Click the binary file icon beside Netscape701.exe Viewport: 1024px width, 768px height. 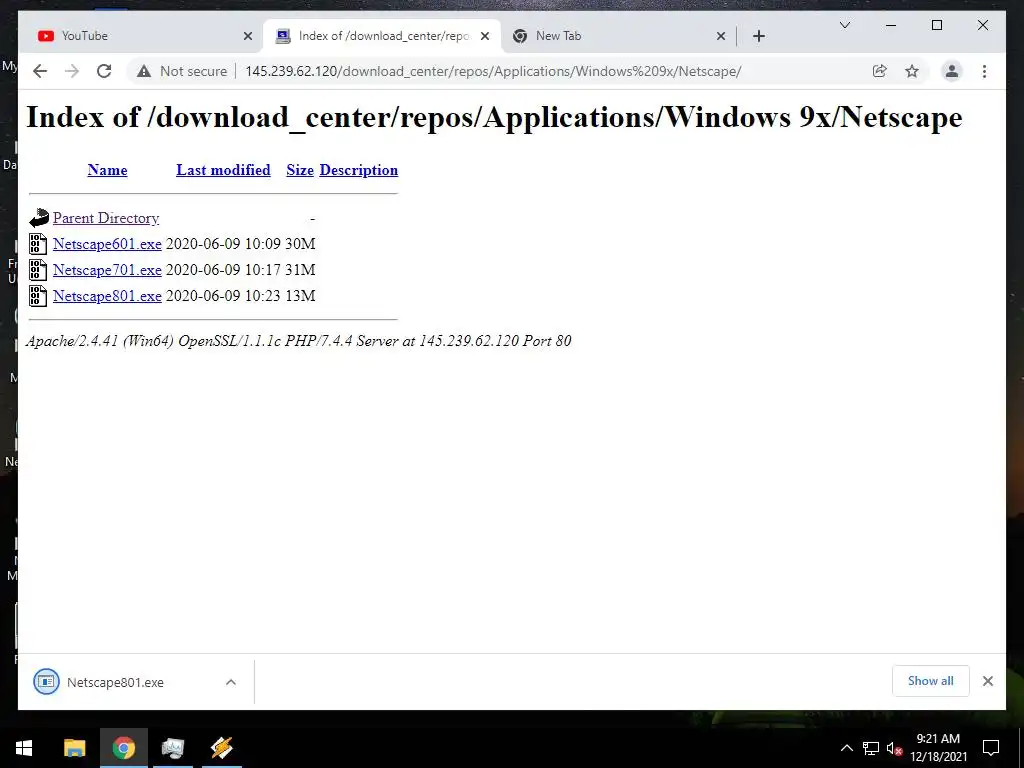38,270
